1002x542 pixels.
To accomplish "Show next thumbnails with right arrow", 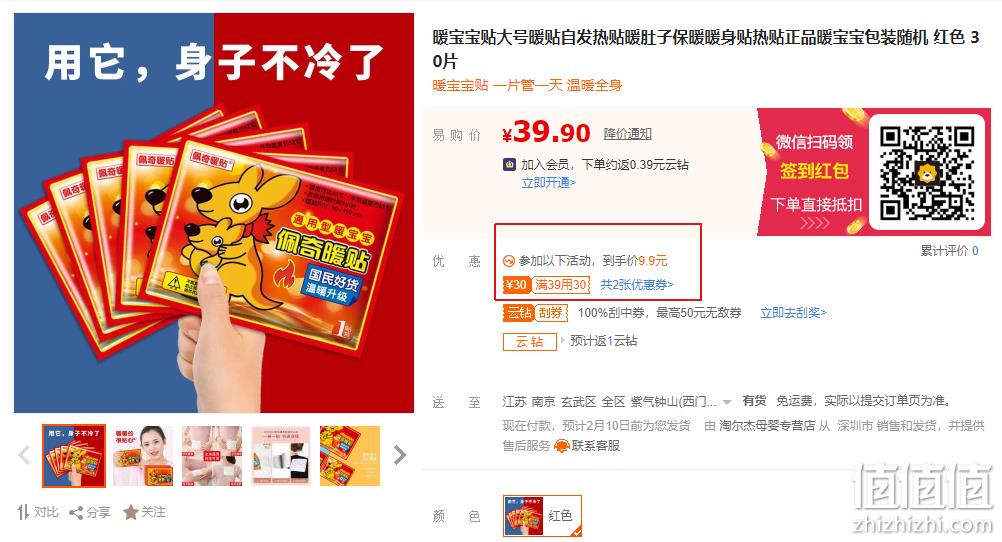I will pyautogui.click(x=400, y=455).
